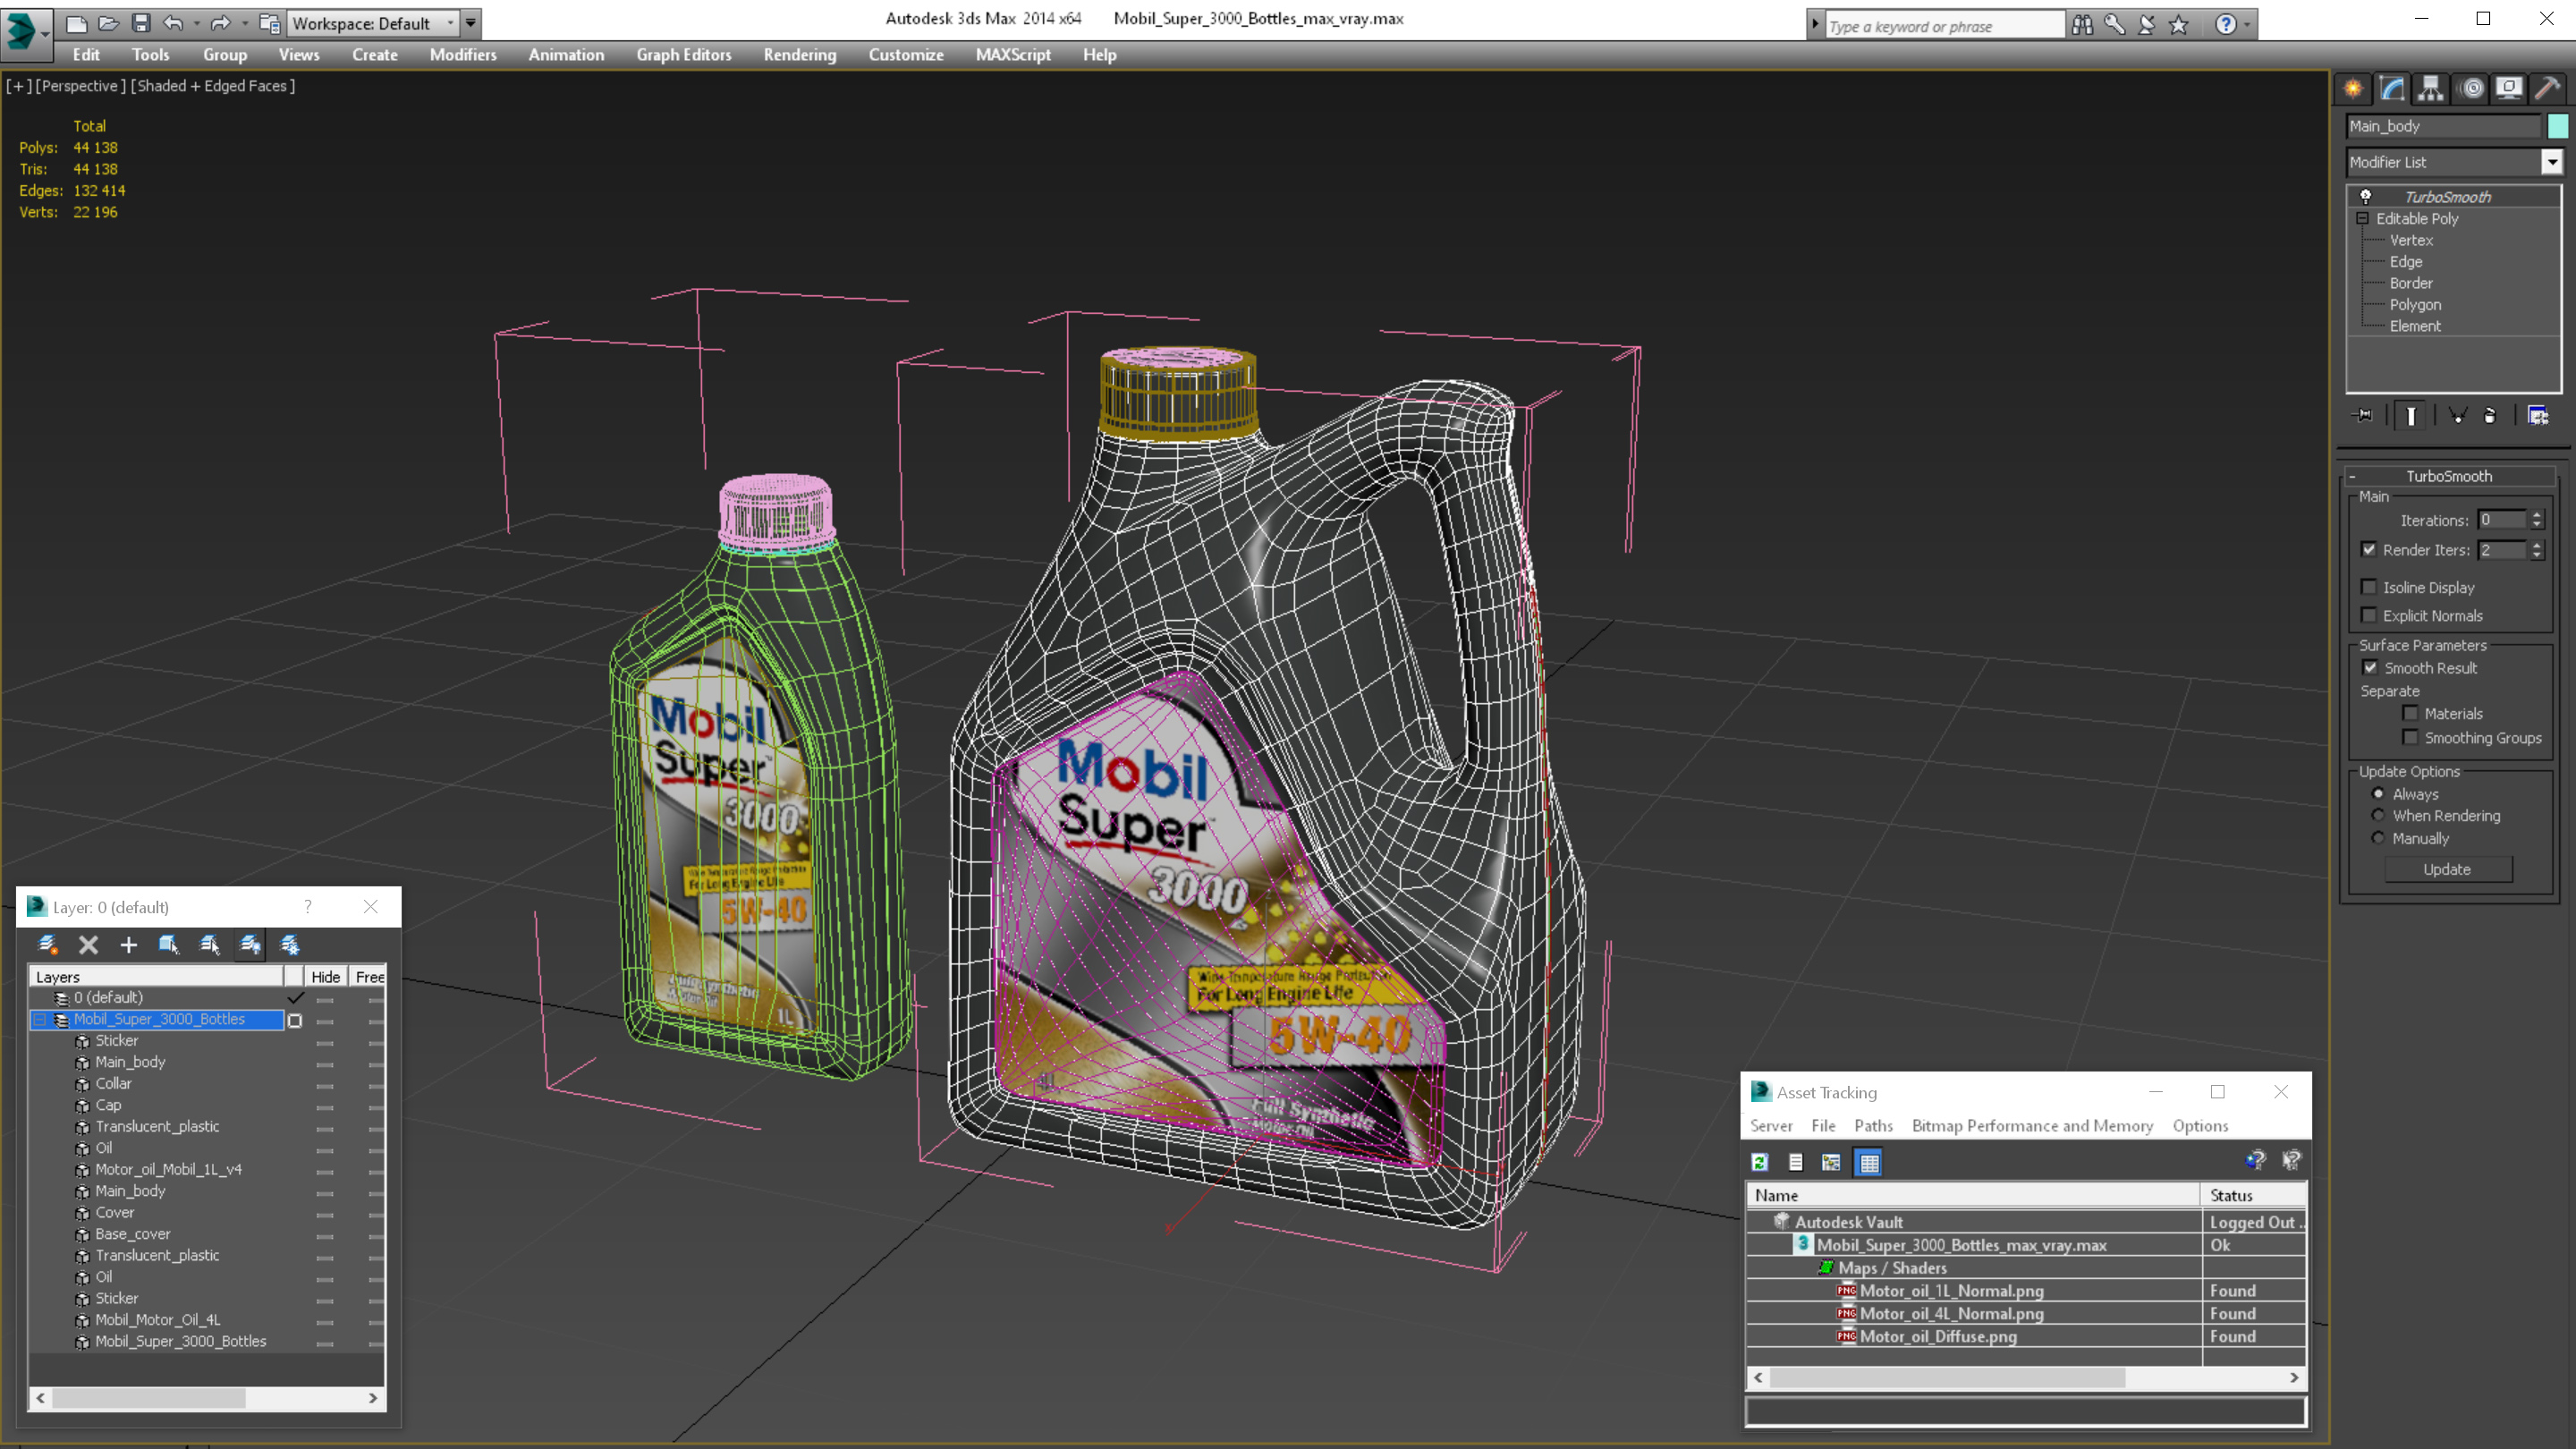
Task: Select the Always update option
Action: click(2378, 793)
